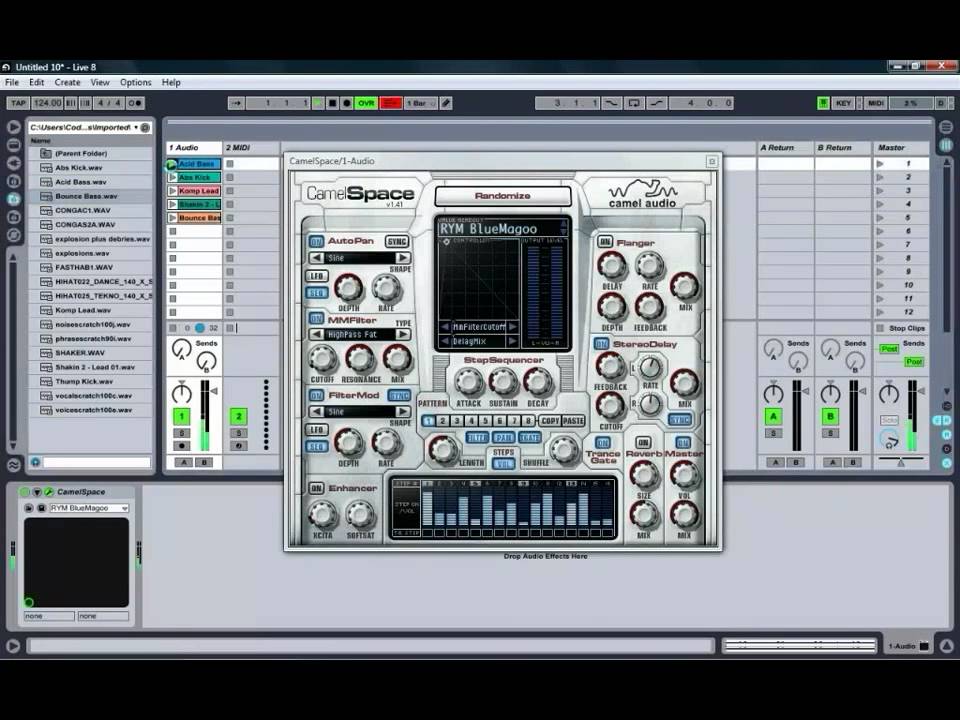Open the Options menu
The height and width of the screenshot is (720, 960).
point(135,82)
